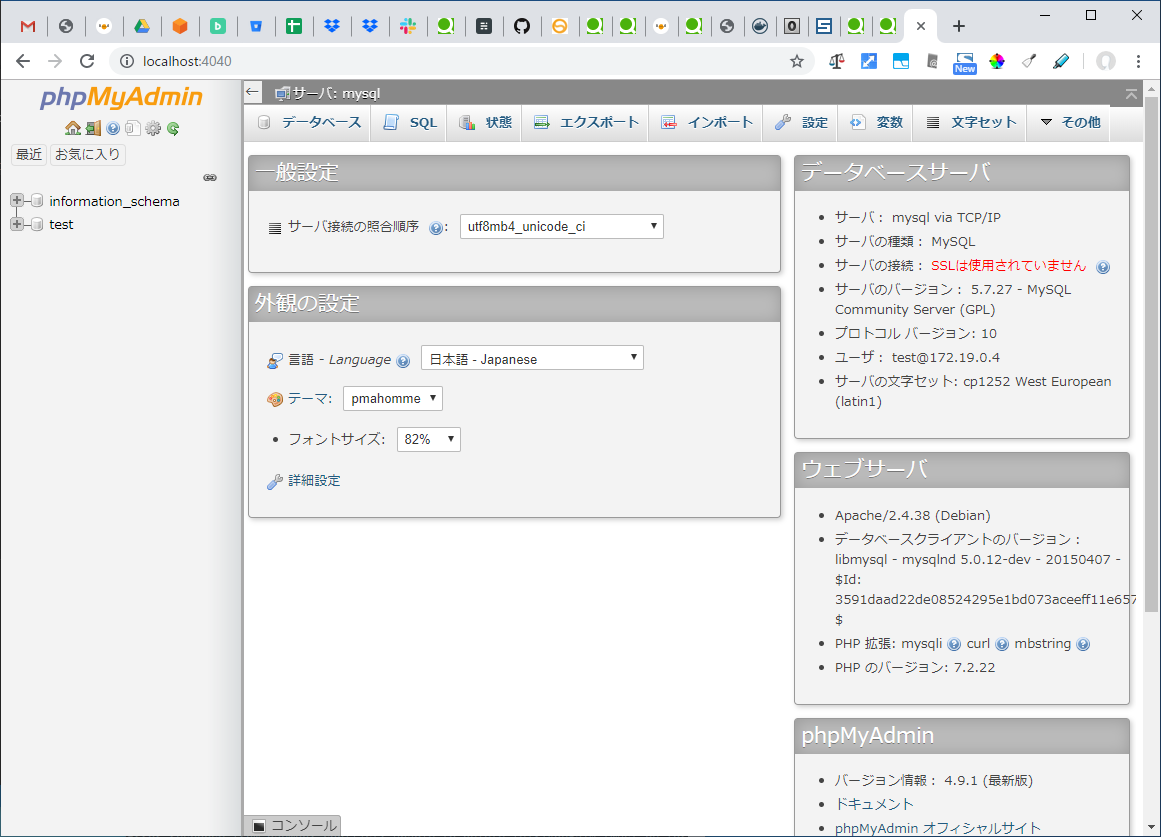
Task: Open the Chrome three-dot menu
Action: [1139, 61]
